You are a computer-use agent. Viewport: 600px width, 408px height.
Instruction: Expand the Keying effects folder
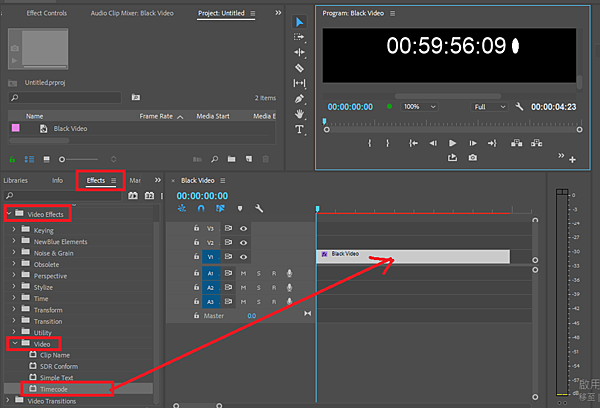[x=14, y=230]
